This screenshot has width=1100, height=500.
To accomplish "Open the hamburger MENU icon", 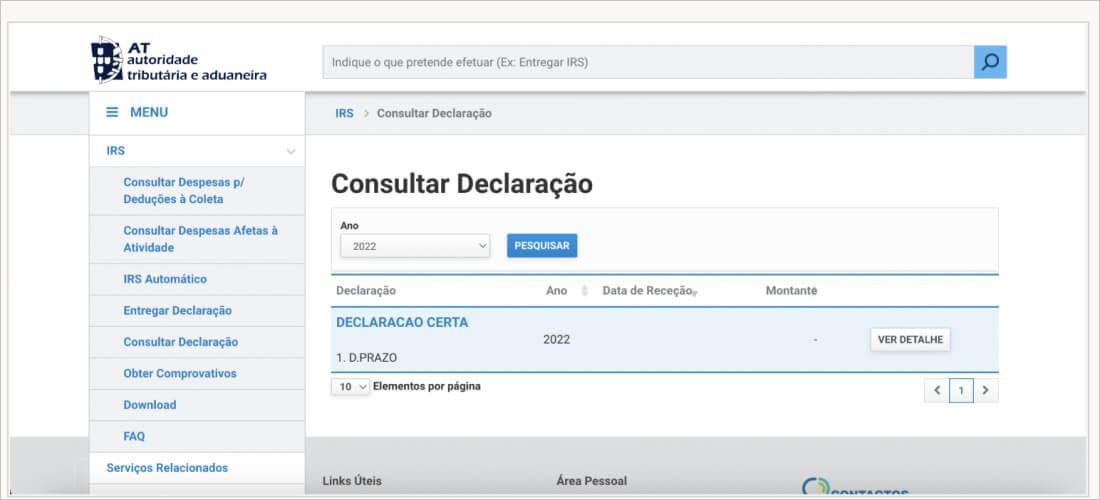I will coord(113,113).
